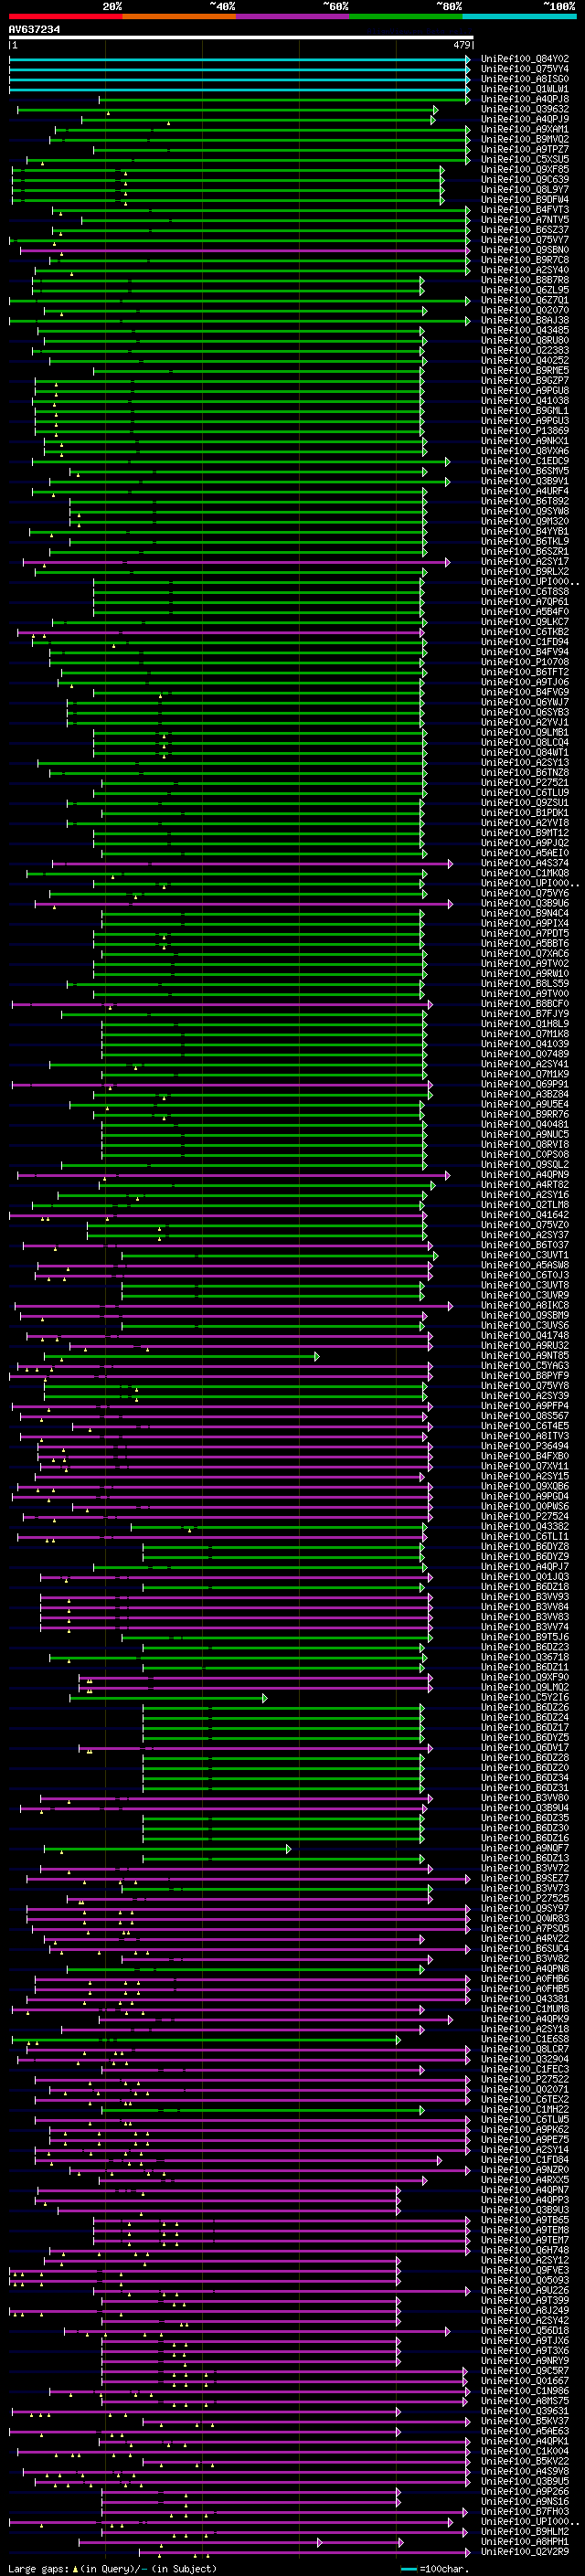Click label UniRef100_Q01J03
This screenshot has width=585, height=2576.
click(525, 1577)
